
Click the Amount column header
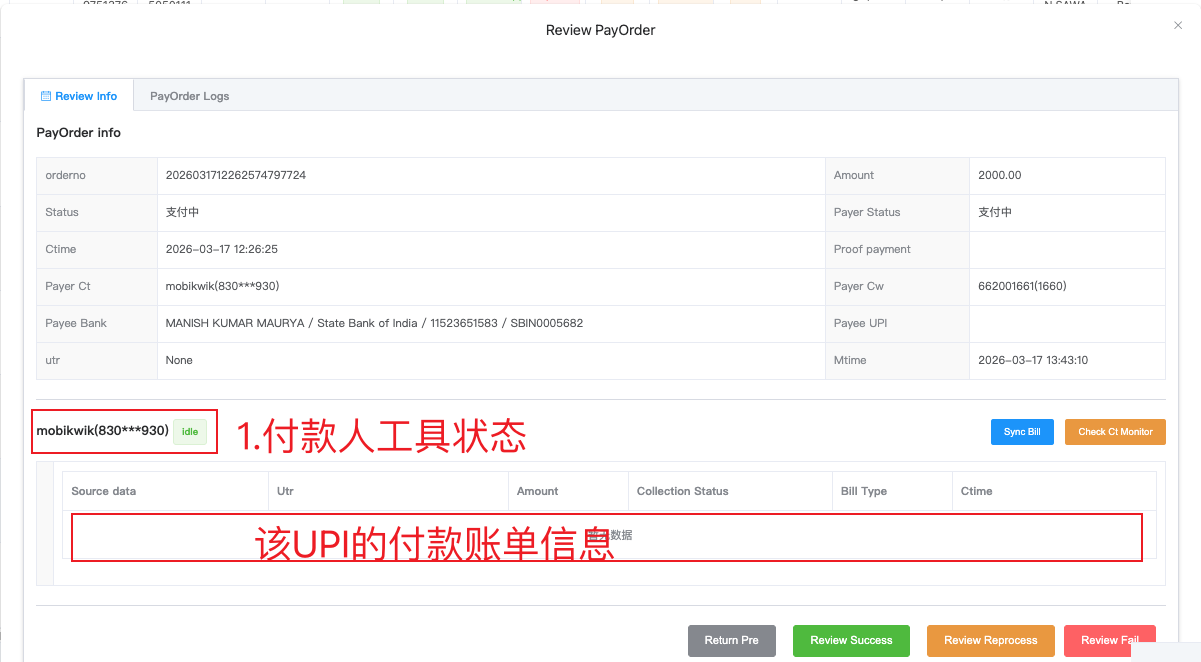tap(537, 491)
